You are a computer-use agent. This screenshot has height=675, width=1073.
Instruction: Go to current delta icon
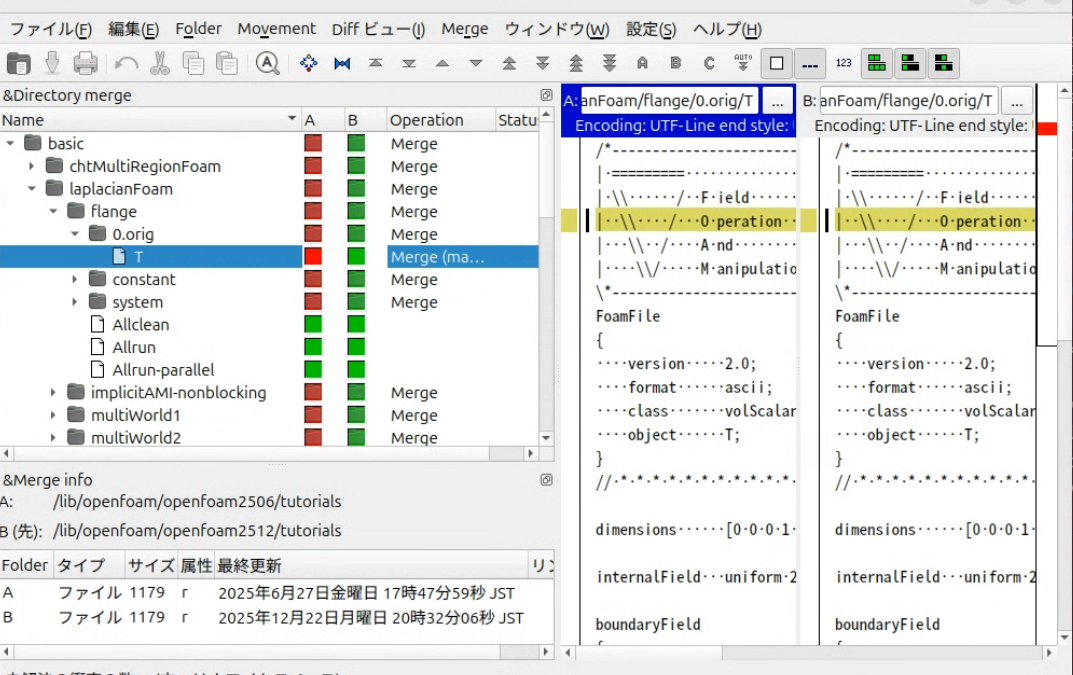[x=309, y=64]
